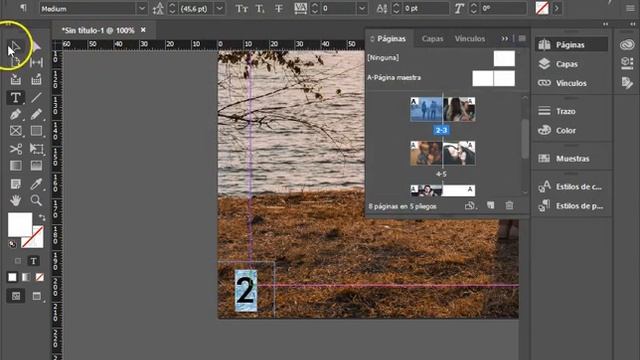Select the Type tool
640x360 pixels.
click(x=16, y=97)
